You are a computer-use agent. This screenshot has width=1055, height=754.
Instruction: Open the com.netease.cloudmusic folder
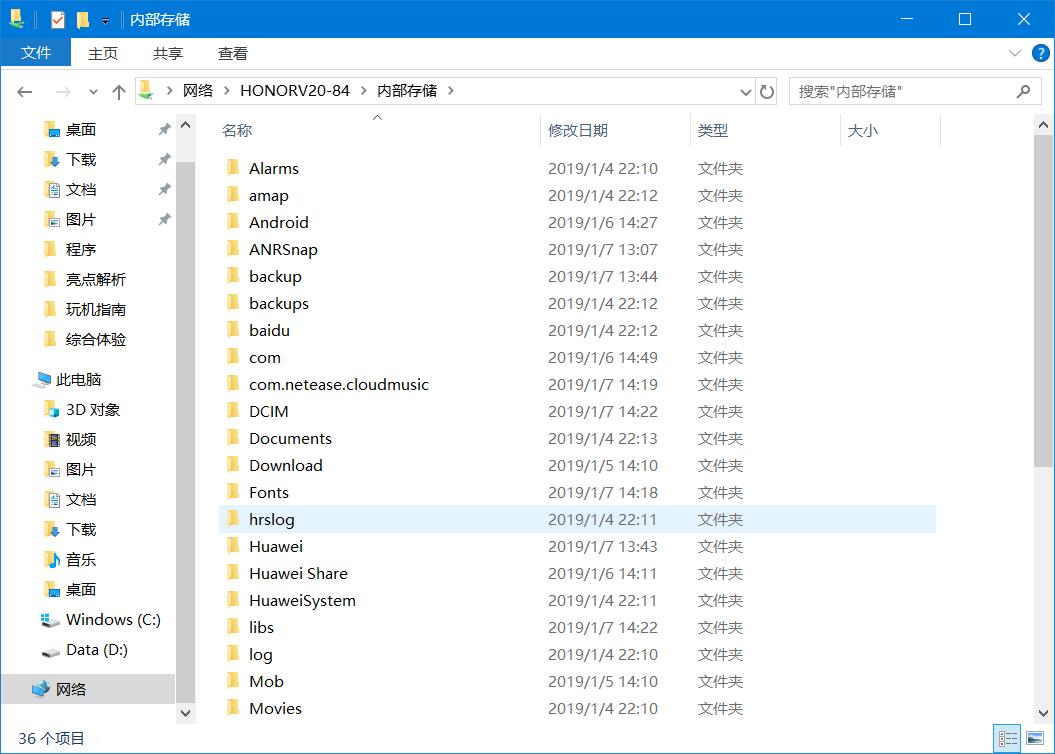point(340,384)
